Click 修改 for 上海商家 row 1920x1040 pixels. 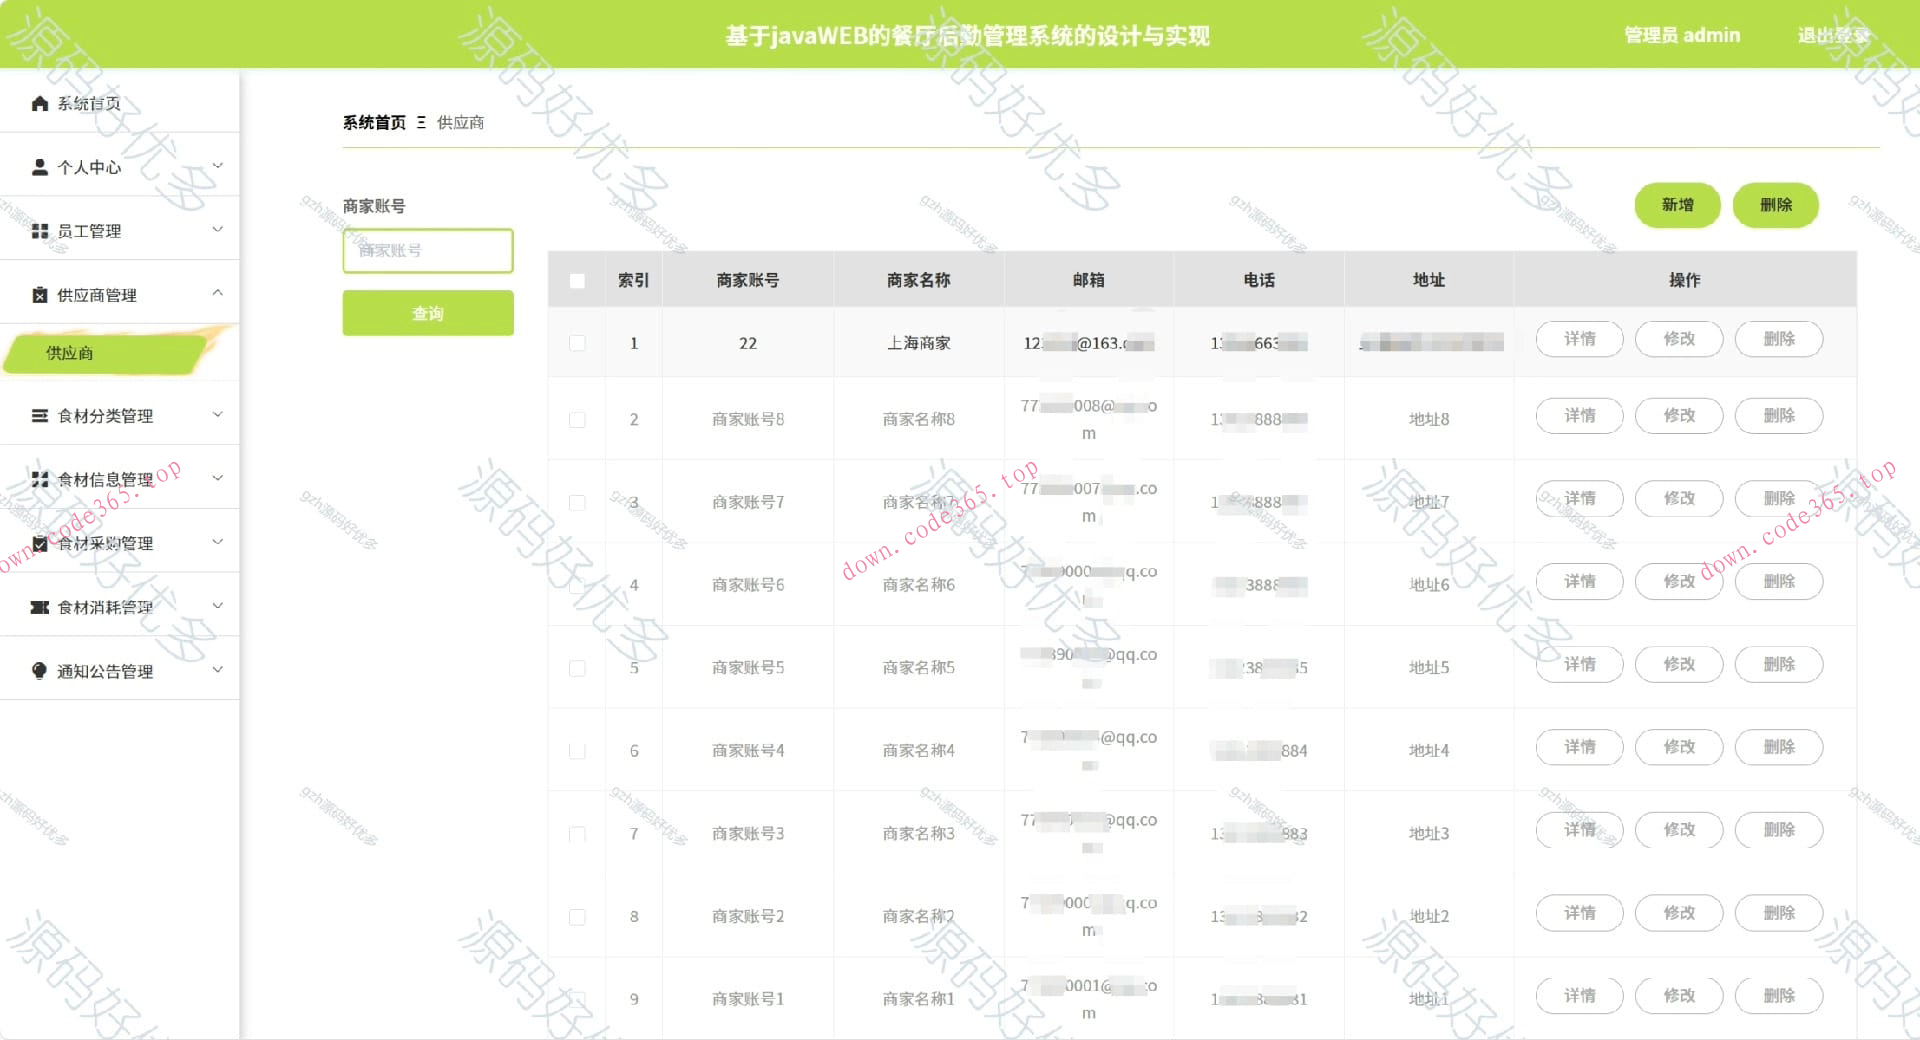coord(1679,339)
